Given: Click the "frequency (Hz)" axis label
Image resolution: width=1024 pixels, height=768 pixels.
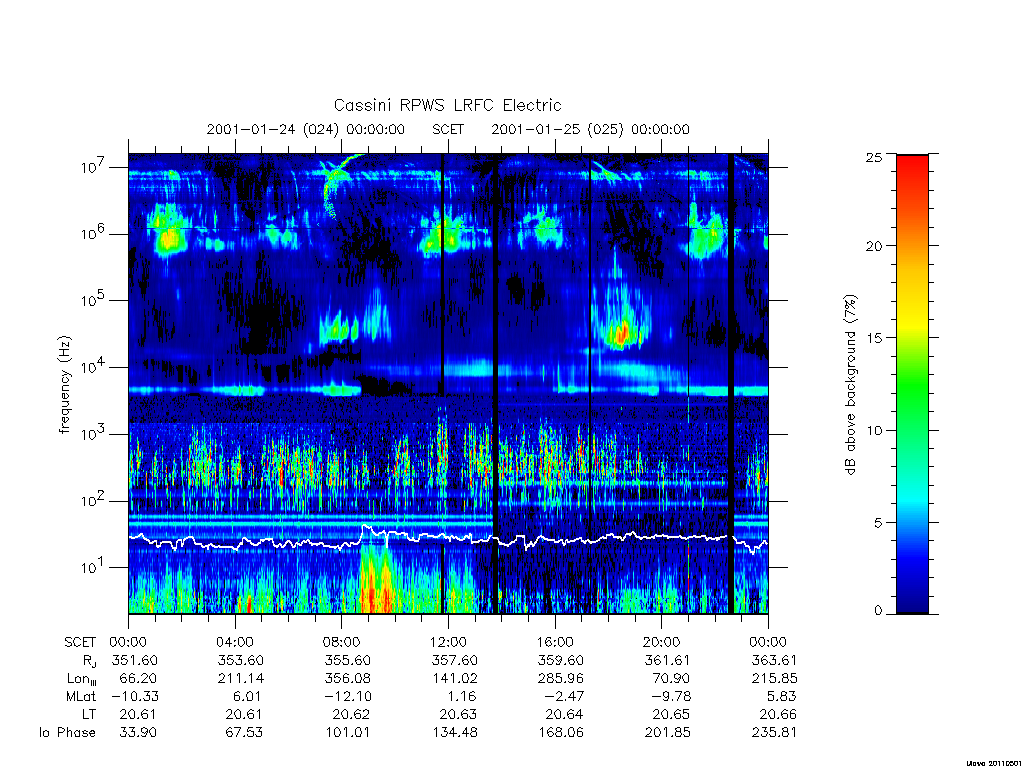Looking at the screenshot, I should tap(64, 385).
